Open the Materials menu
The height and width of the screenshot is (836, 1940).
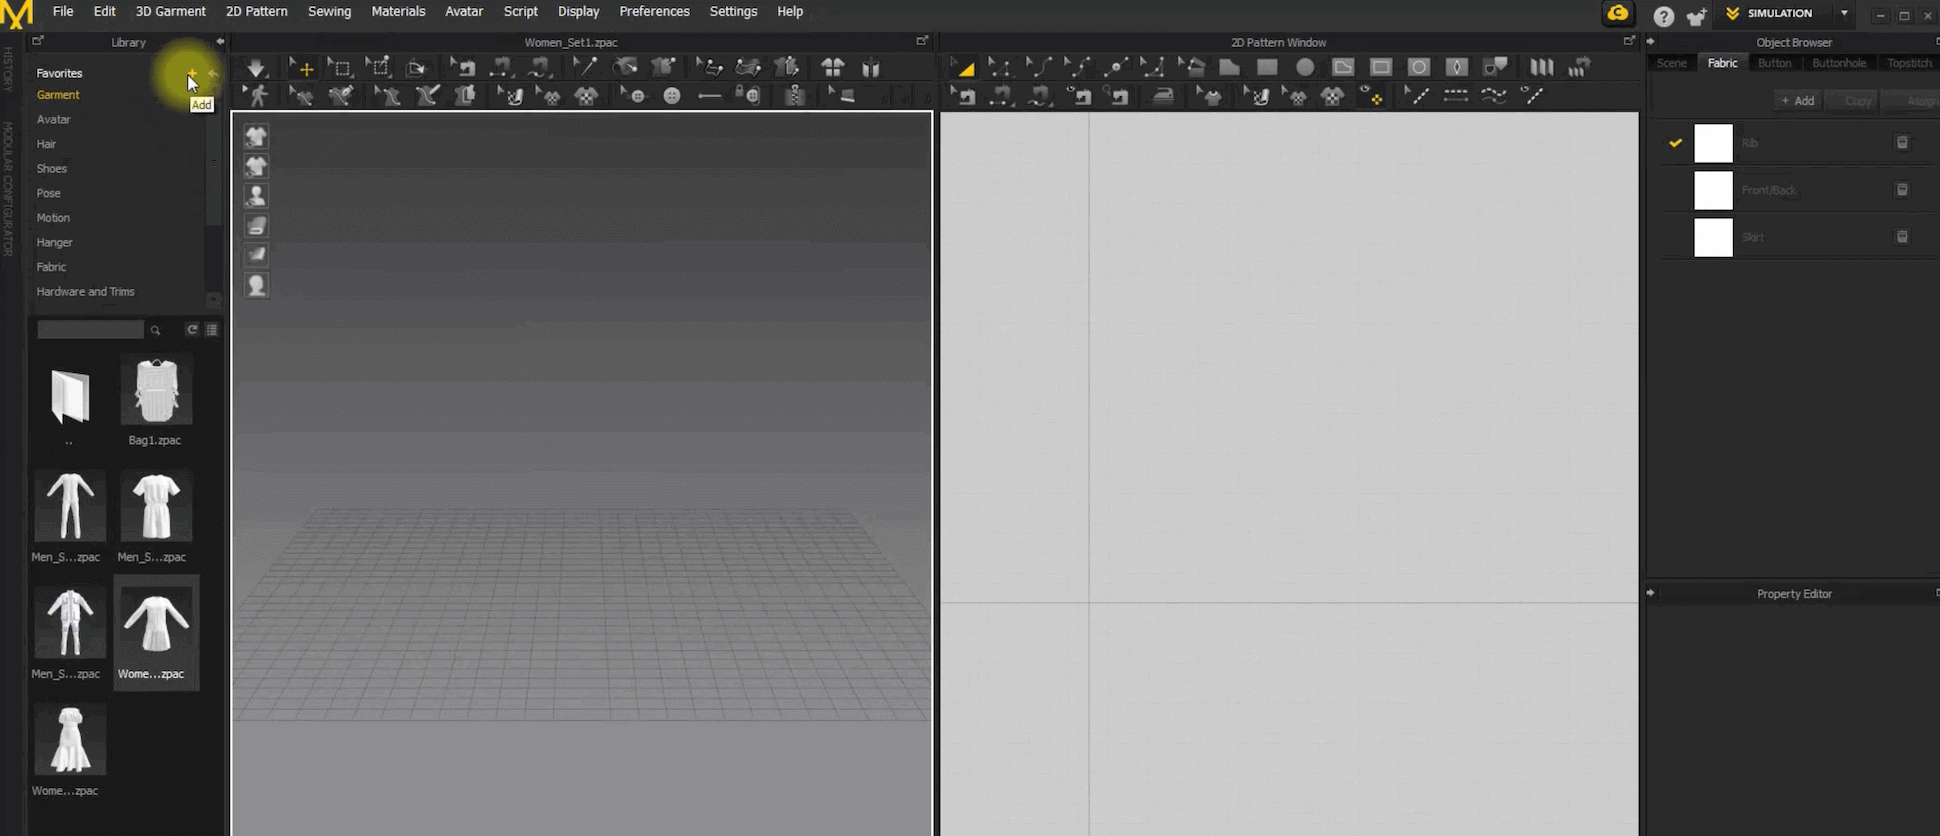[398, 11]
